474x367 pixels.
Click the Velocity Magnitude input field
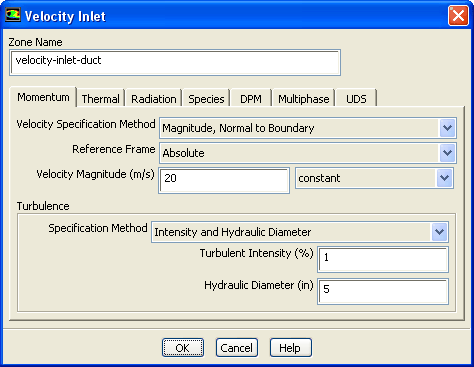(x=224, y=180)
